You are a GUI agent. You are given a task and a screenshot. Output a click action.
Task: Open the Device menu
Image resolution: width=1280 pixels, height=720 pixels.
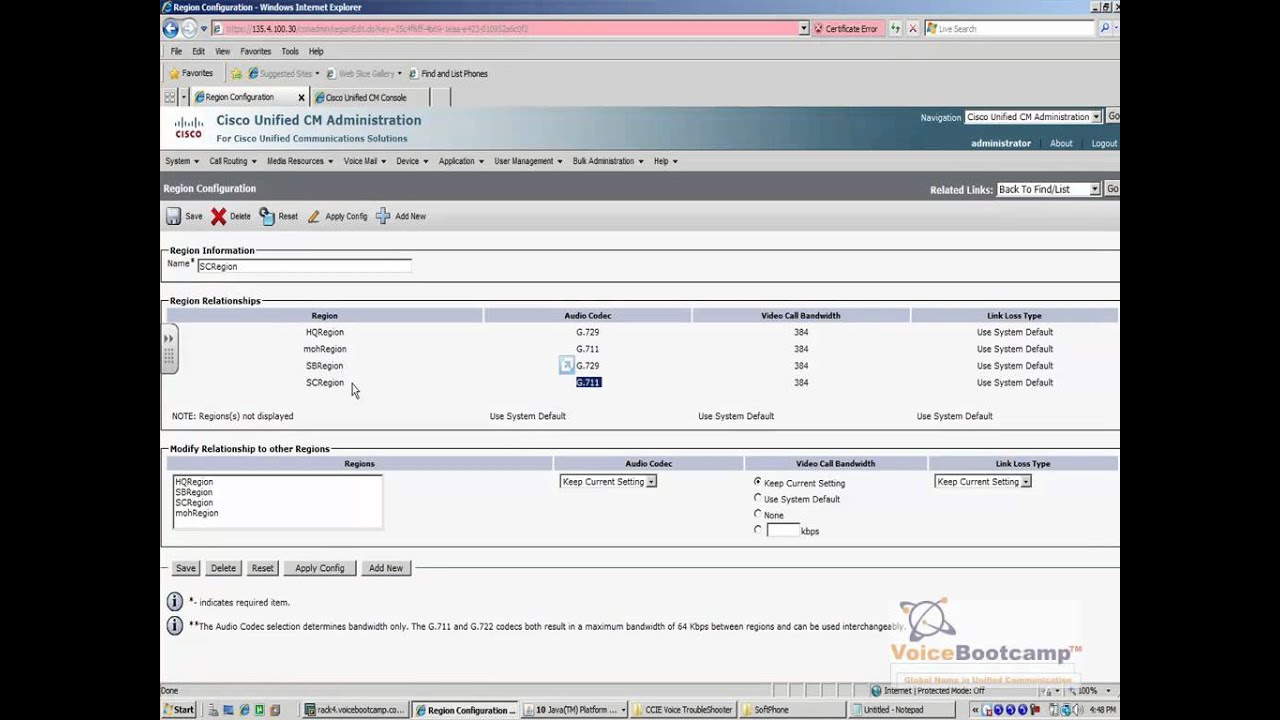tap(412, 161)
